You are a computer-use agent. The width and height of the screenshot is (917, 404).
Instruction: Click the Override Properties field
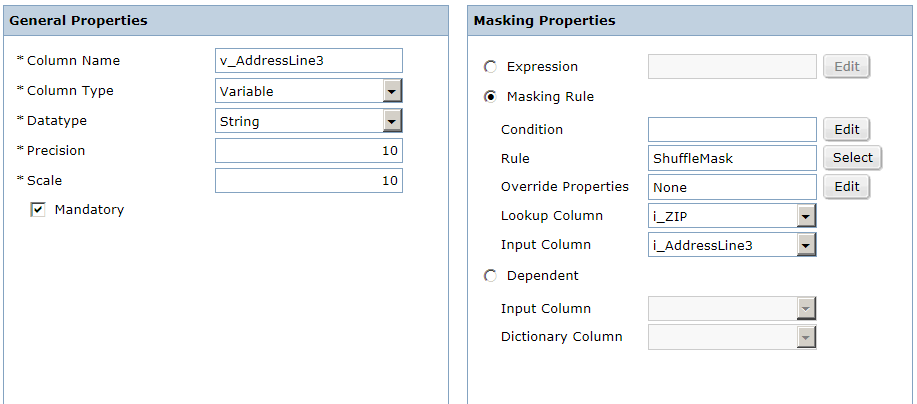pyautogui.click(x=732, y=187)
